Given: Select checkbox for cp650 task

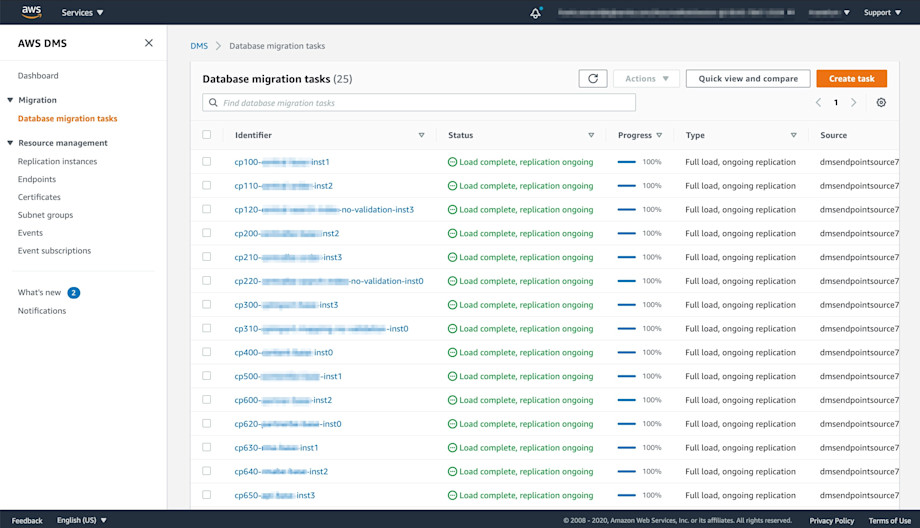Looking at the screenshot, I should pyautogui.click(x=207, y=495).
